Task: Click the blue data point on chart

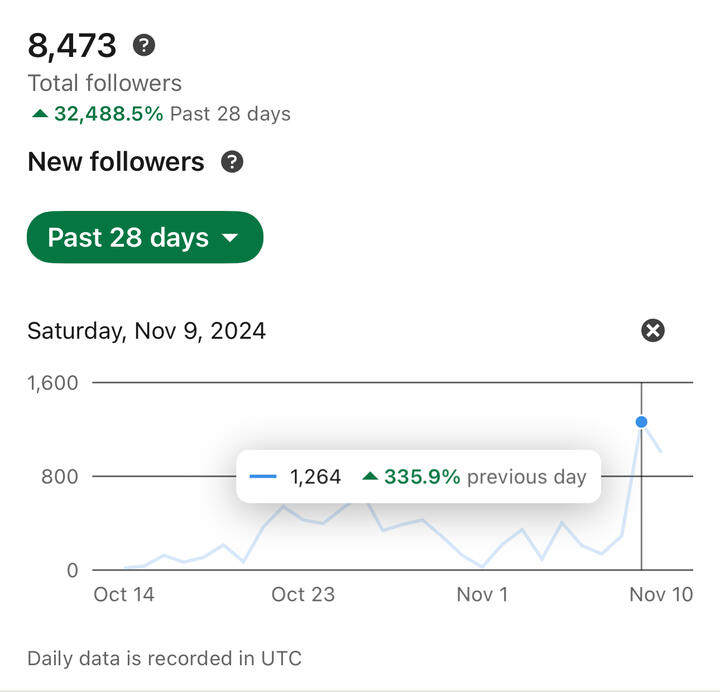Action: 641,422
